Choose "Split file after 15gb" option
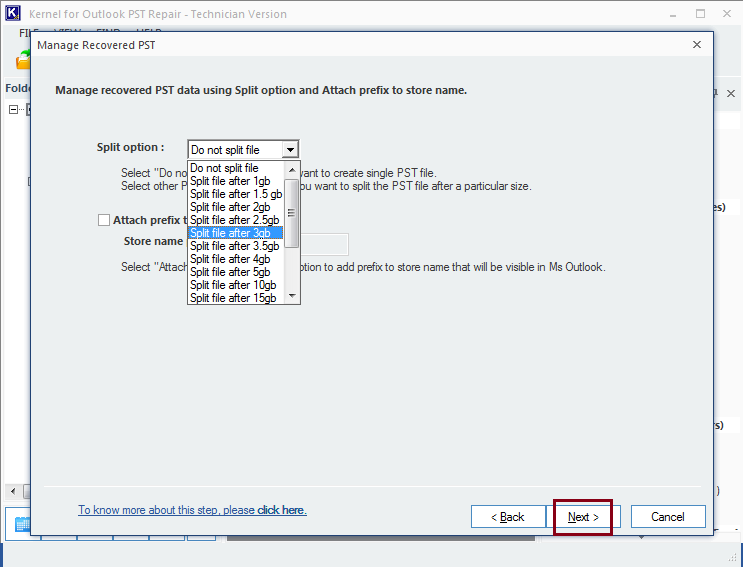Viewport: 743px width, 567px height. coord(236,298)
